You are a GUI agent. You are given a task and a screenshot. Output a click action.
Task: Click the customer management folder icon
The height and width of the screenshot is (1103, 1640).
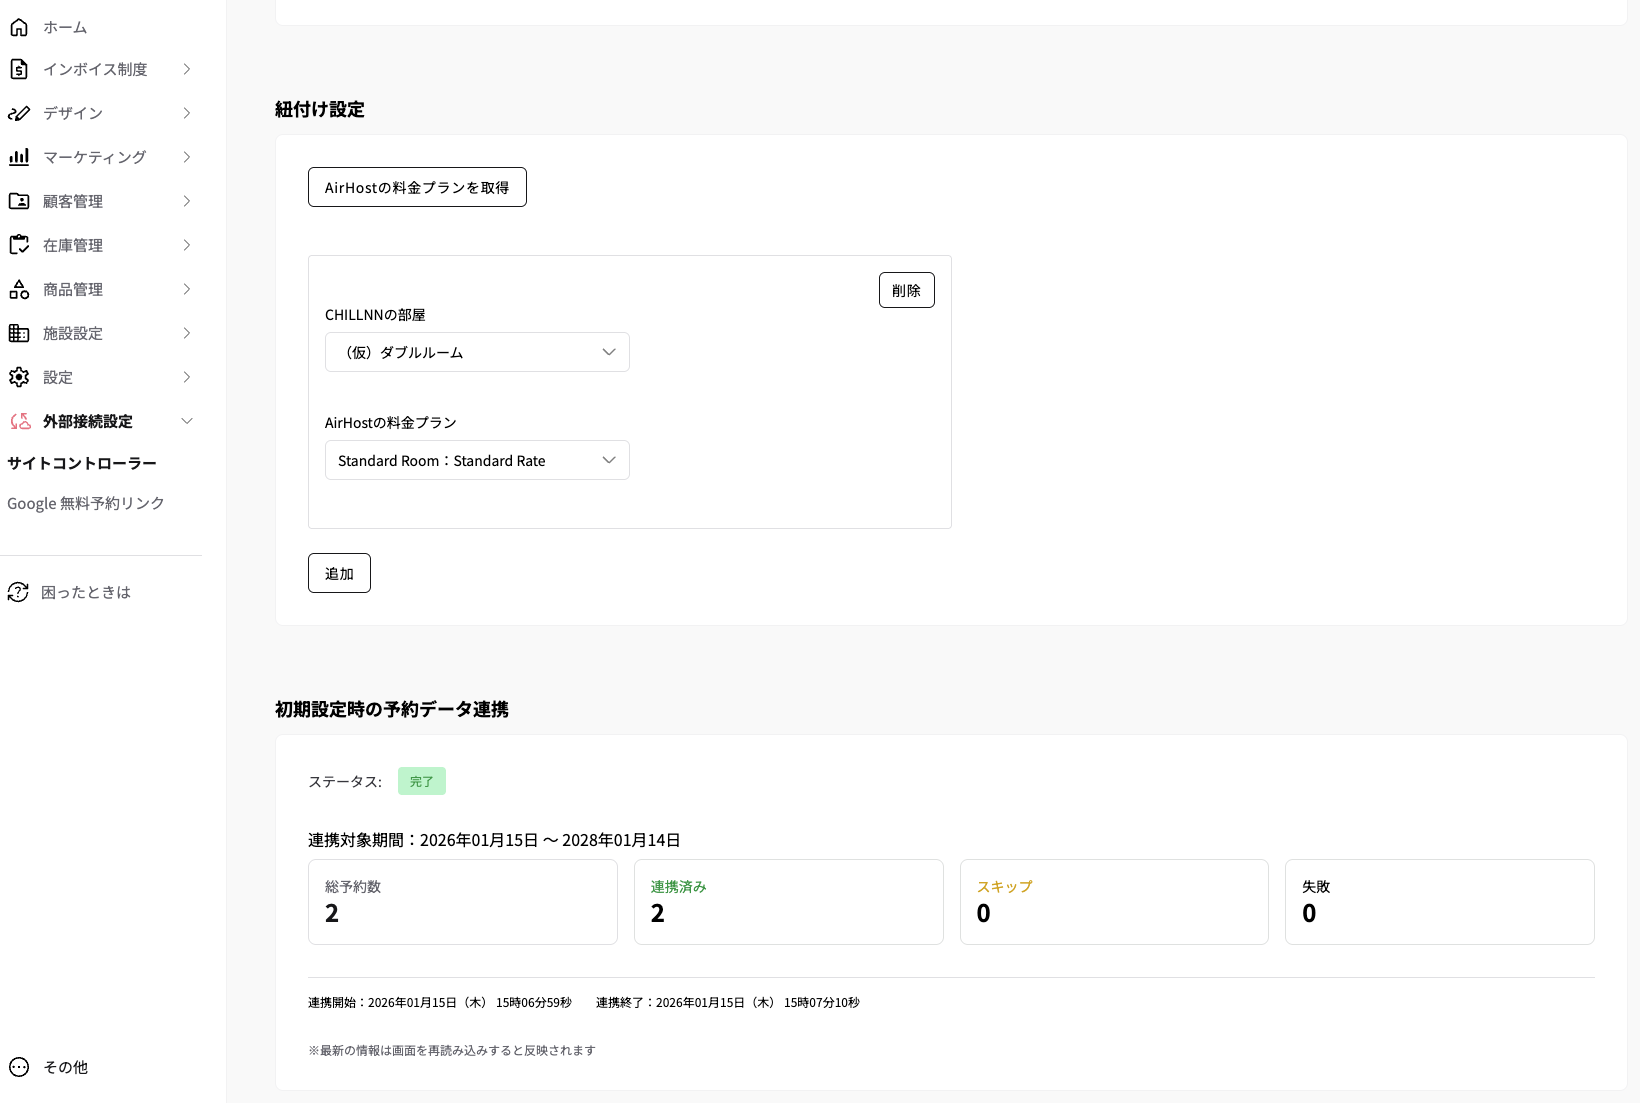click(x=19, y=201)
